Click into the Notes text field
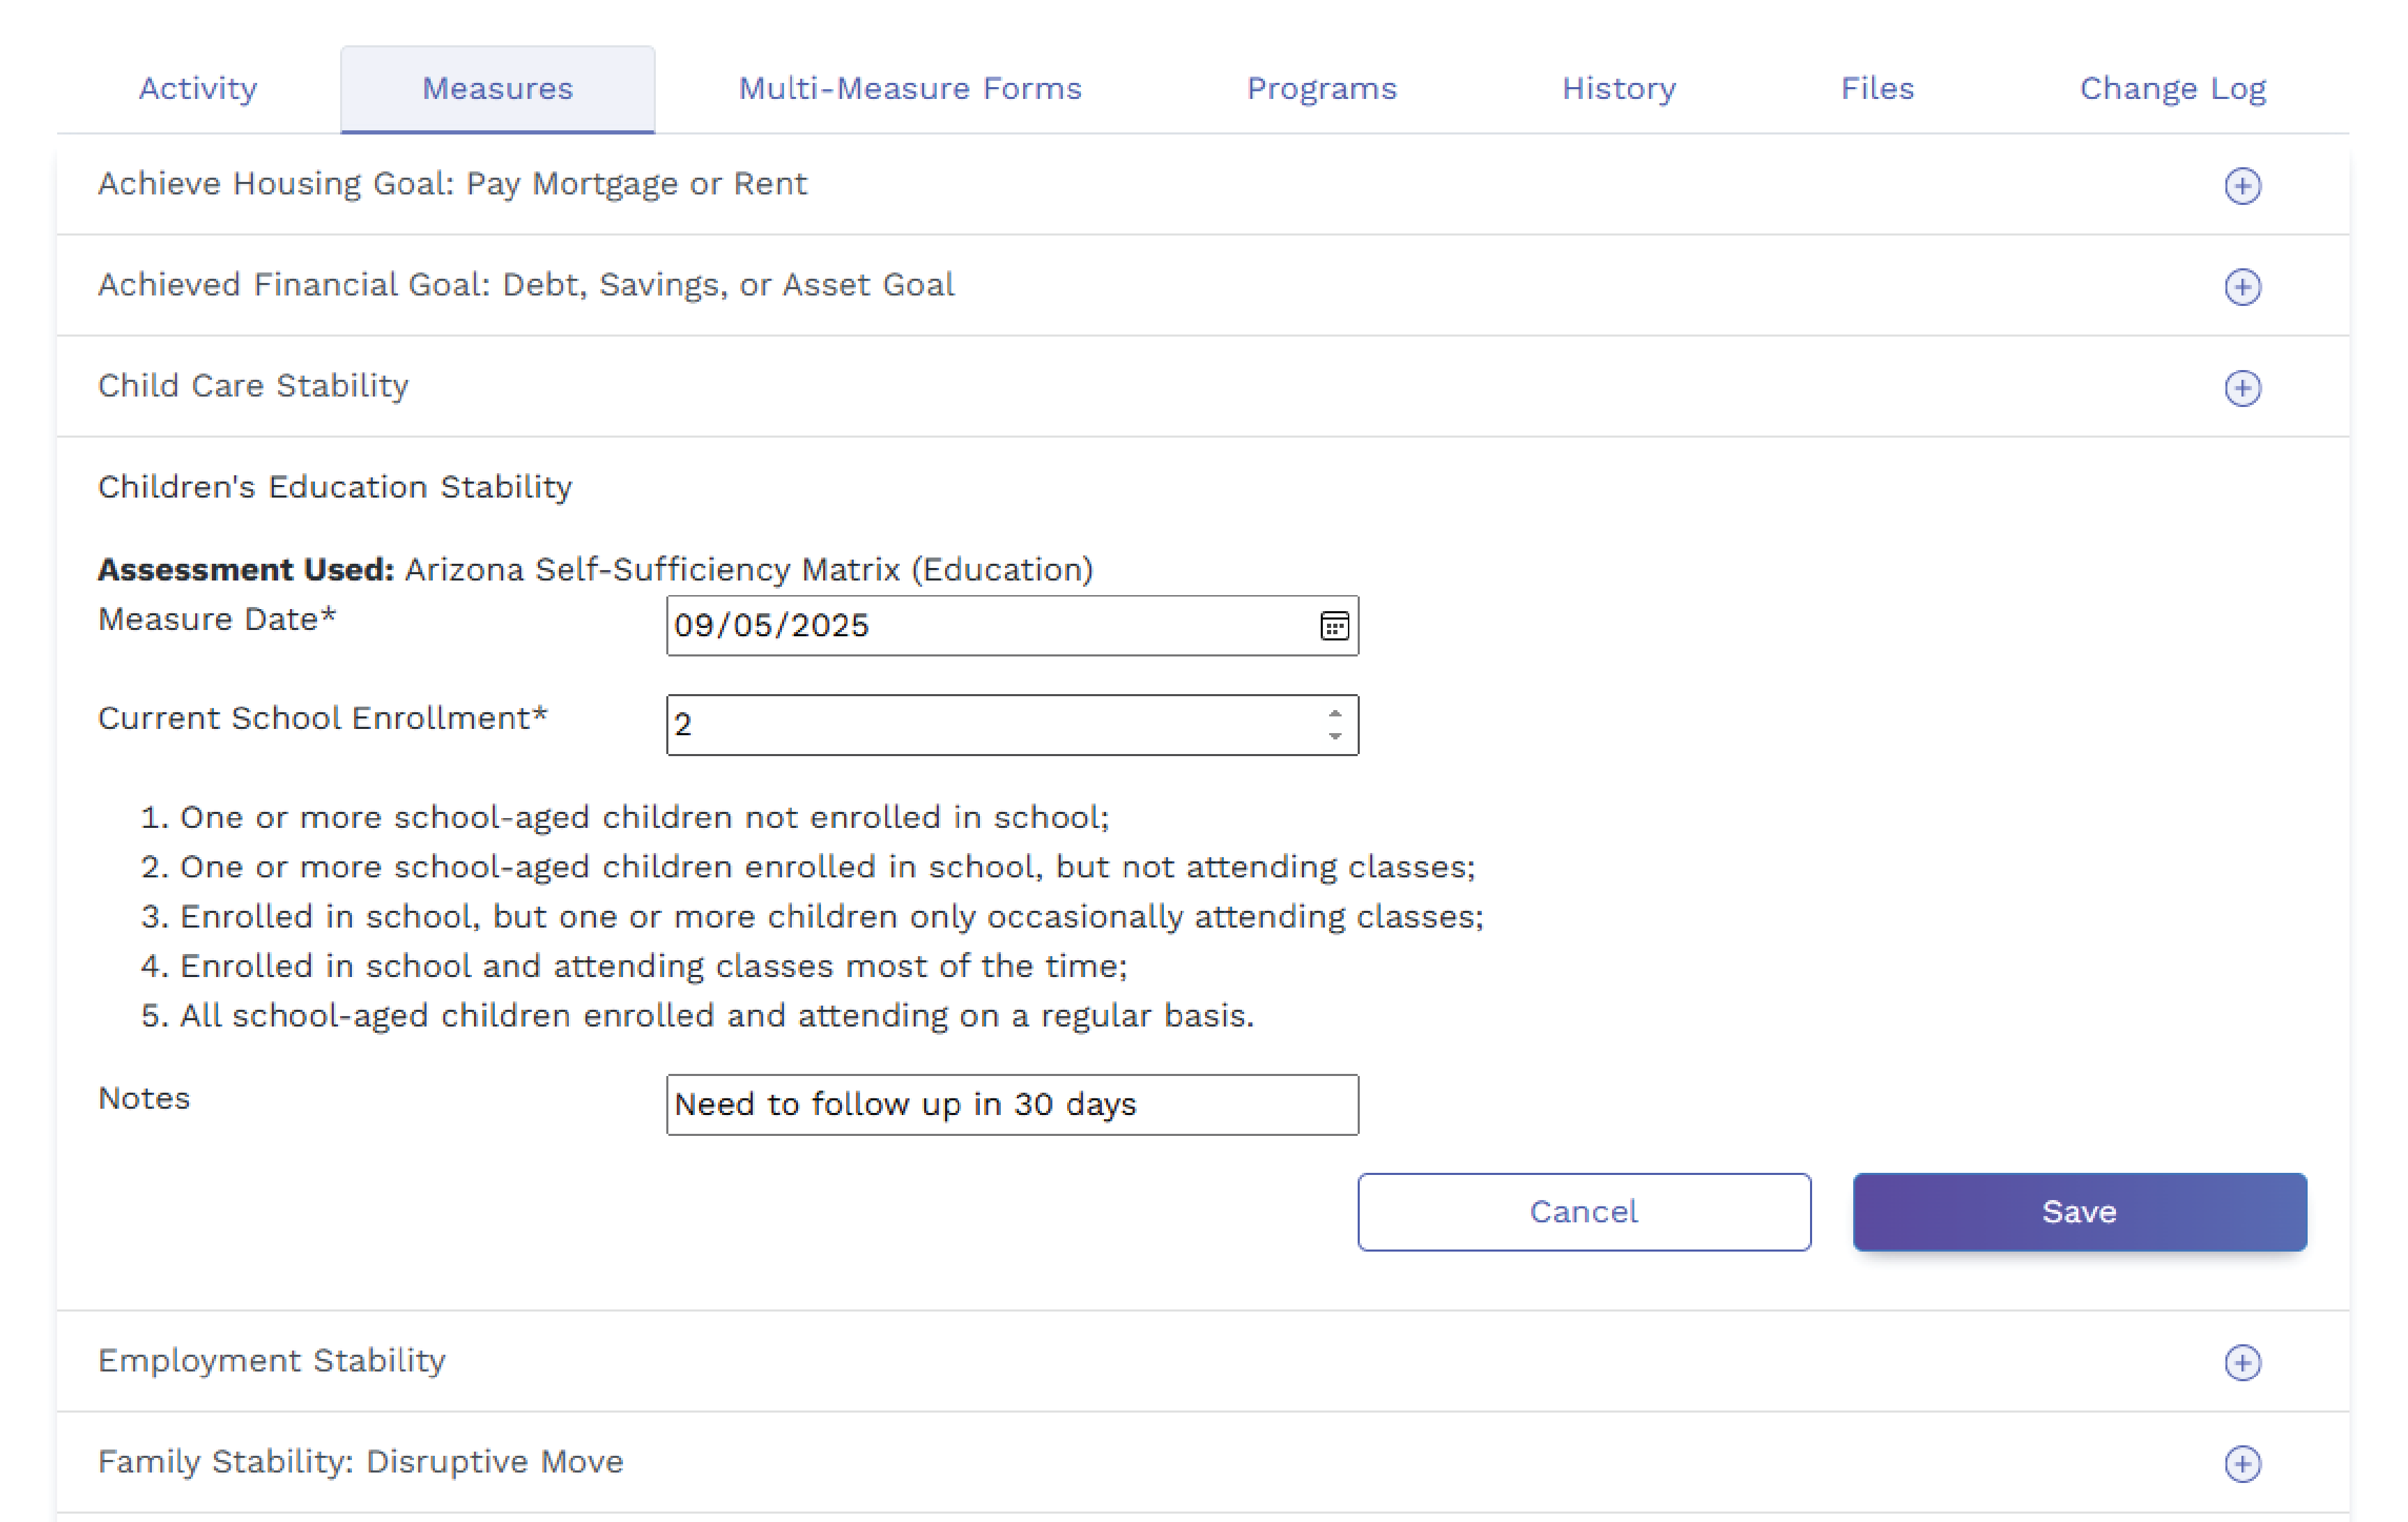Image resolution: width=2408 pixels, height=1522 pixels. click(x=1011, y=1105)
